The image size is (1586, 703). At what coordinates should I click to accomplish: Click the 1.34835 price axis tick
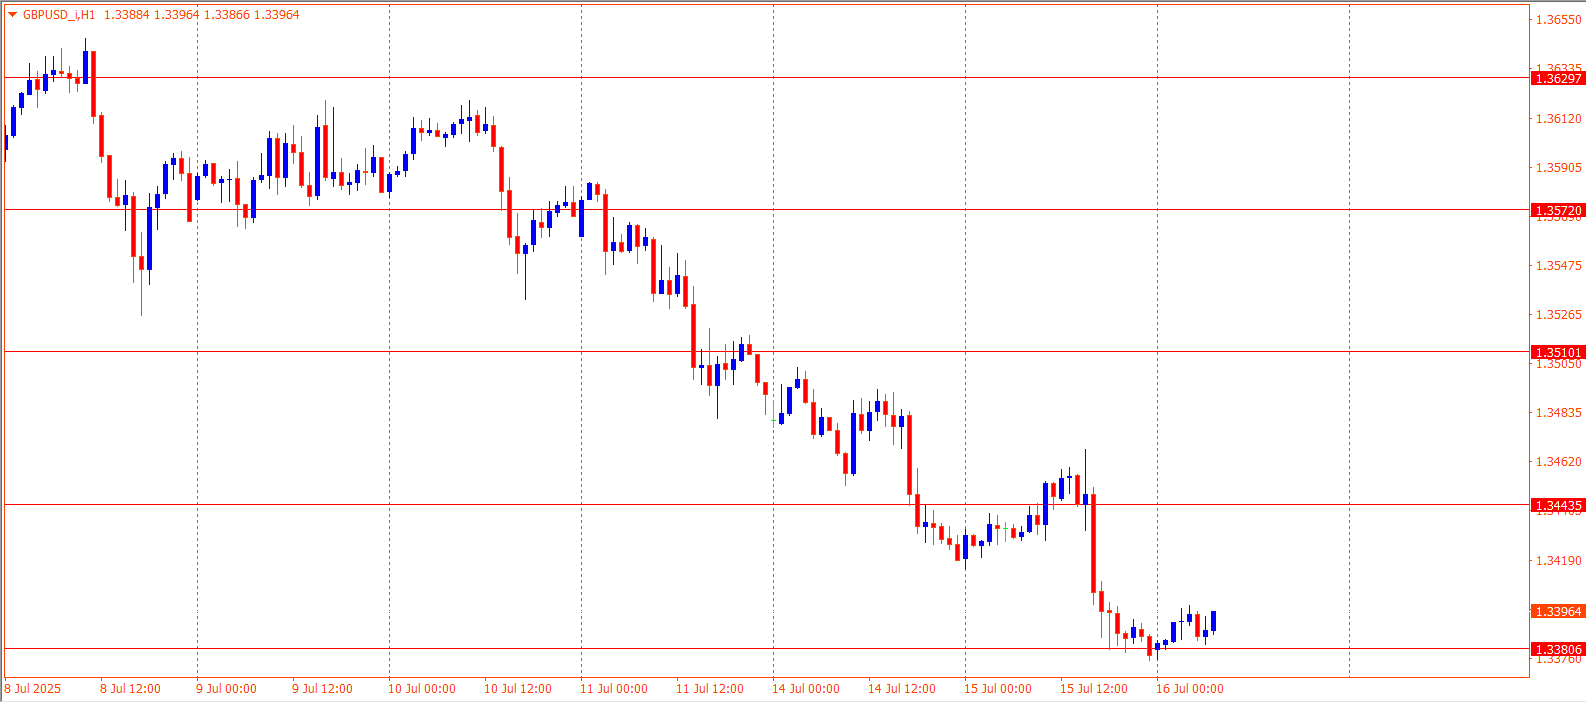coord(1558,413)
